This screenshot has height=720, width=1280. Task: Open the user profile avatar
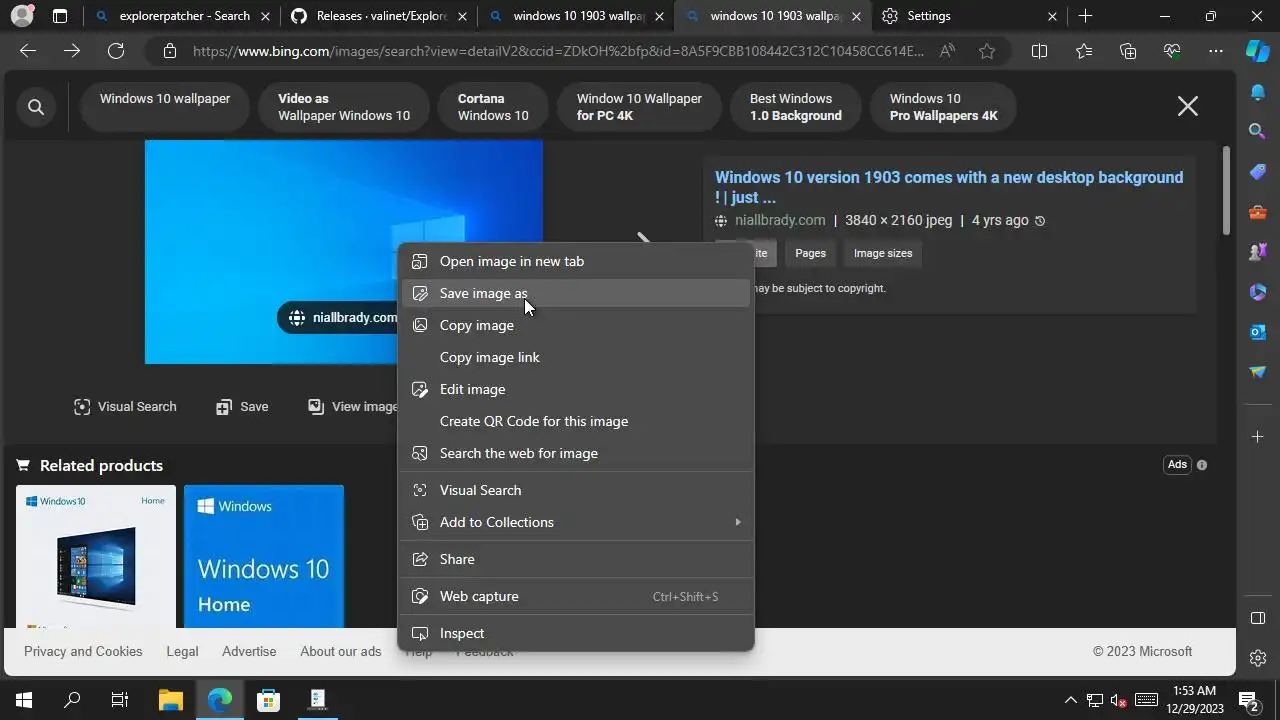(x=21, y=16)
